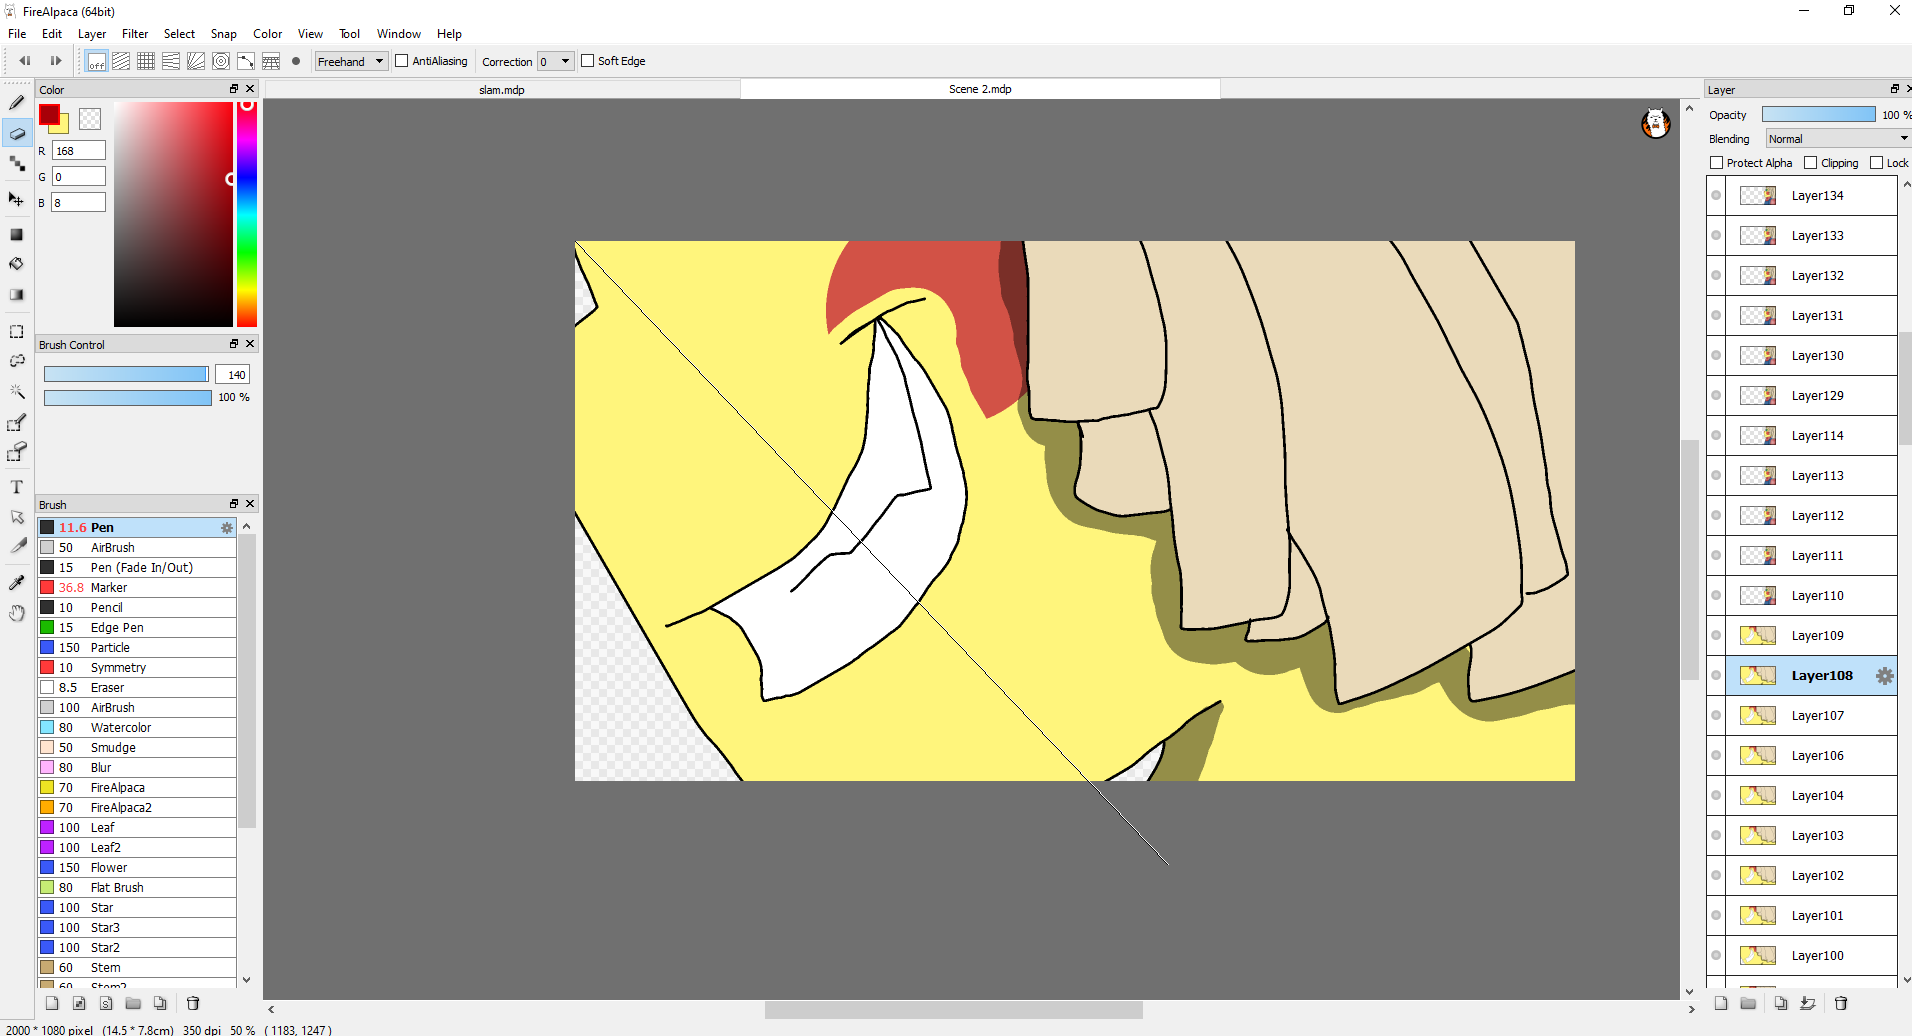Enable concentric circle snap
This screenshot has width=1912, height=1036.
click(221, 61)
